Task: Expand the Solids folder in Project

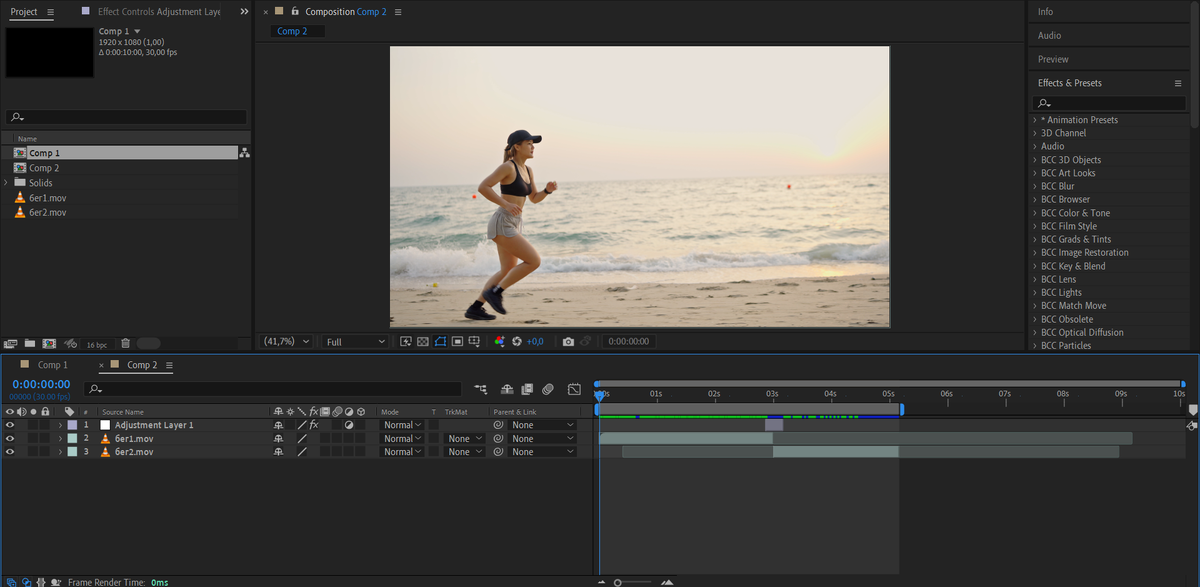Action: point(7,183)
